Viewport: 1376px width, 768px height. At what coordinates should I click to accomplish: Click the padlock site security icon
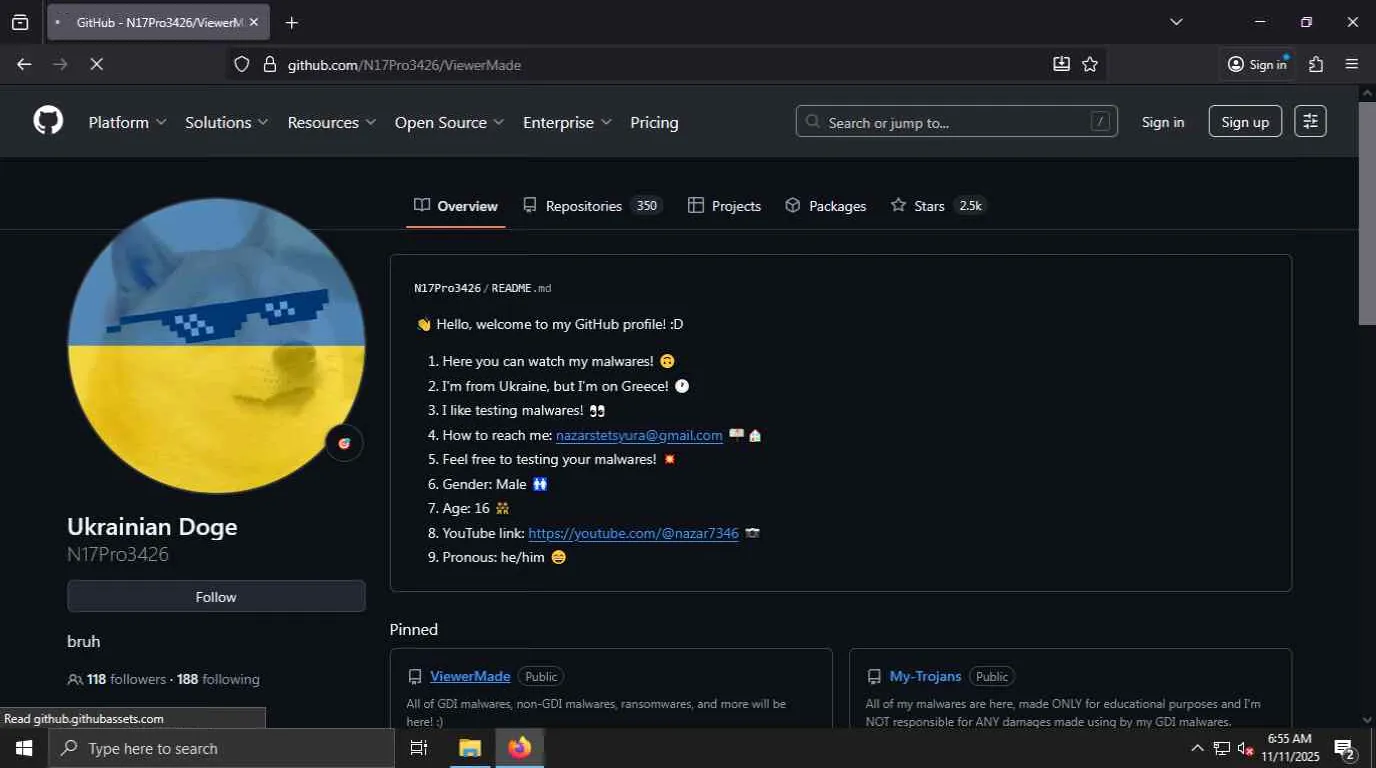269,64
